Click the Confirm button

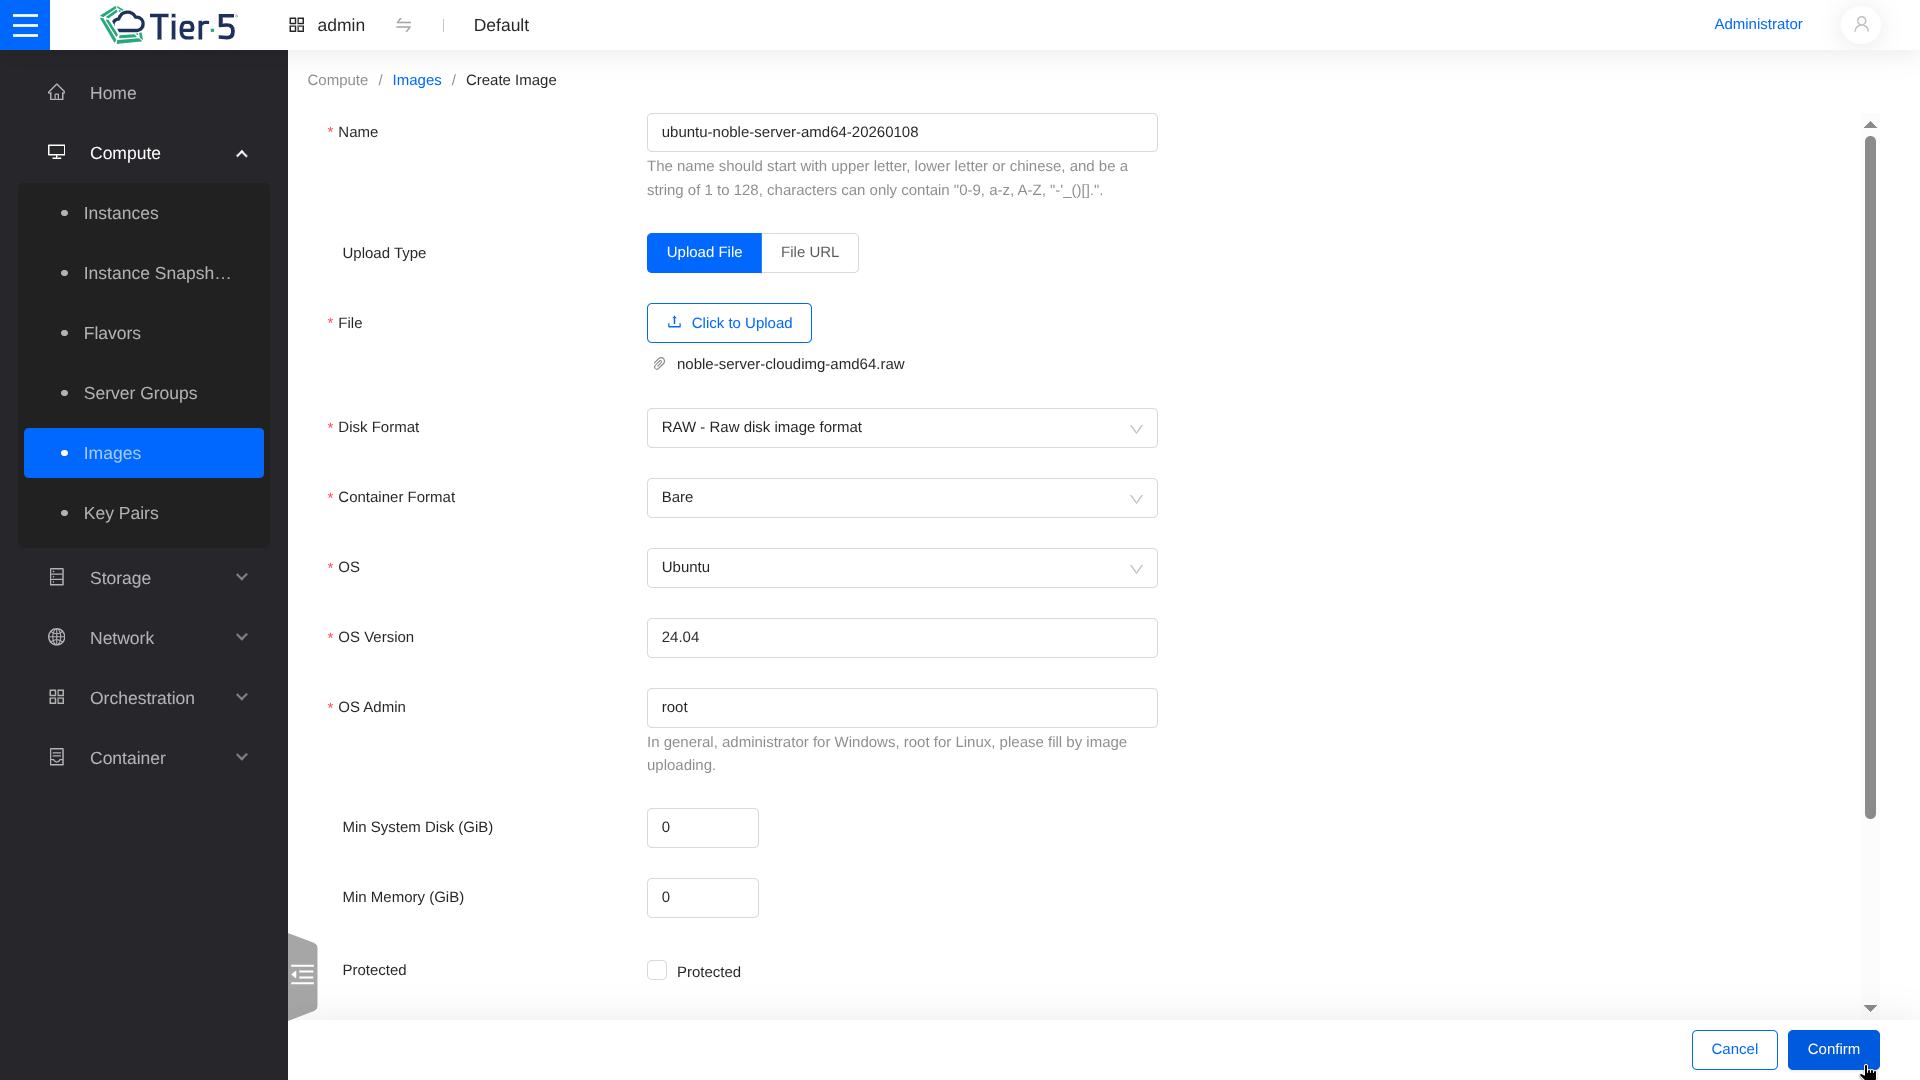1832,1049
